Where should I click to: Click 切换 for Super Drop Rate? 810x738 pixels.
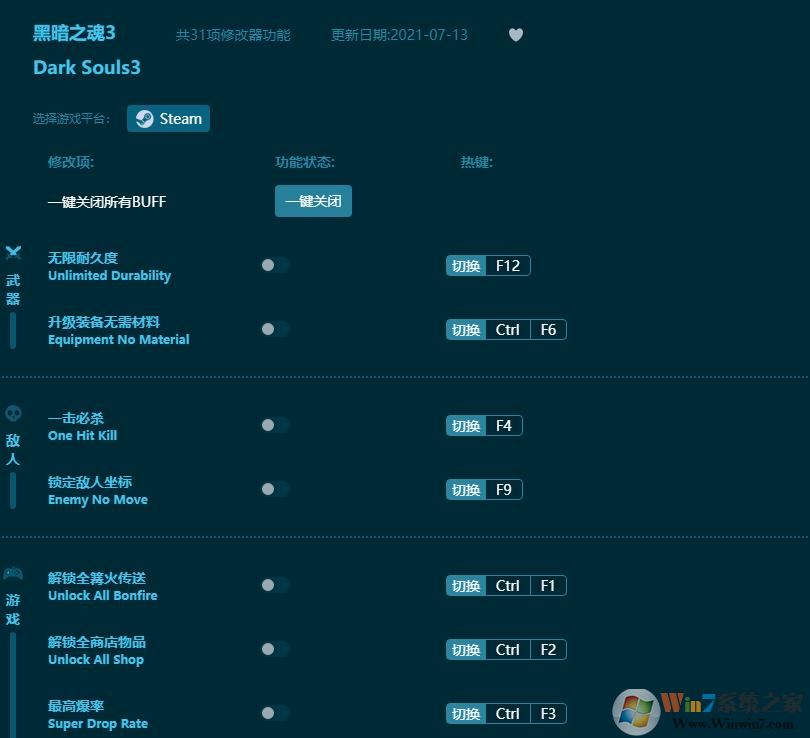click(x=466, y=714)
